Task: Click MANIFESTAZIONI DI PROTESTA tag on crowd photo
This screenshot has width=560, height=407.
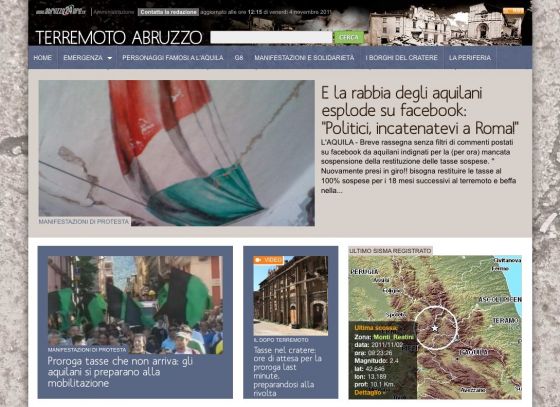Action: pos(87,350)
